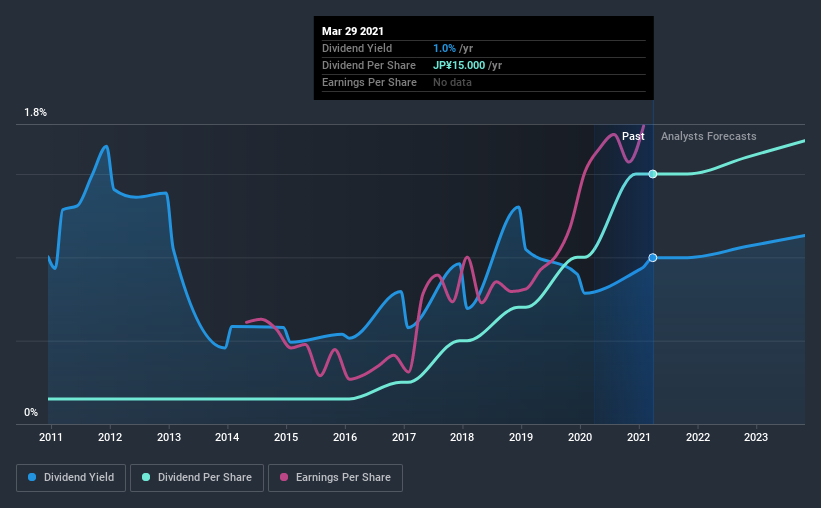Toggle the Dividend Per Share legend button

[x=197, y=478]
